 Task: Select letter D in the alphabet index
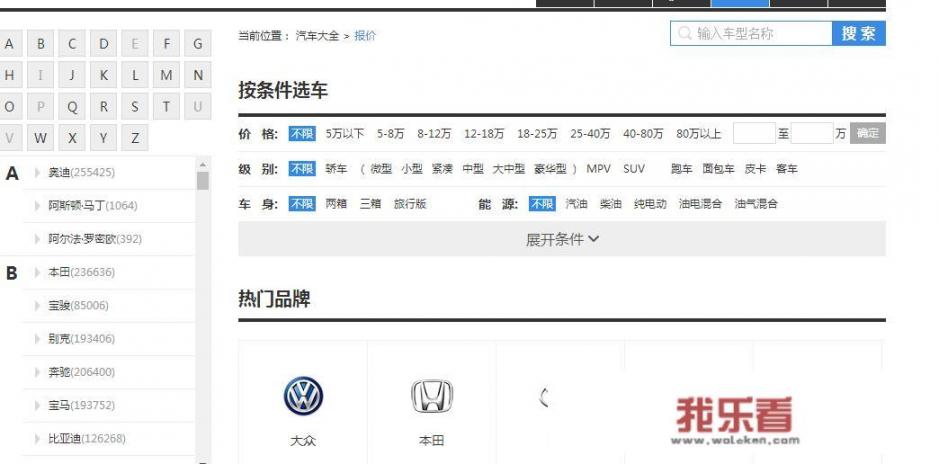pyautogui.click(x=104, y=44)
